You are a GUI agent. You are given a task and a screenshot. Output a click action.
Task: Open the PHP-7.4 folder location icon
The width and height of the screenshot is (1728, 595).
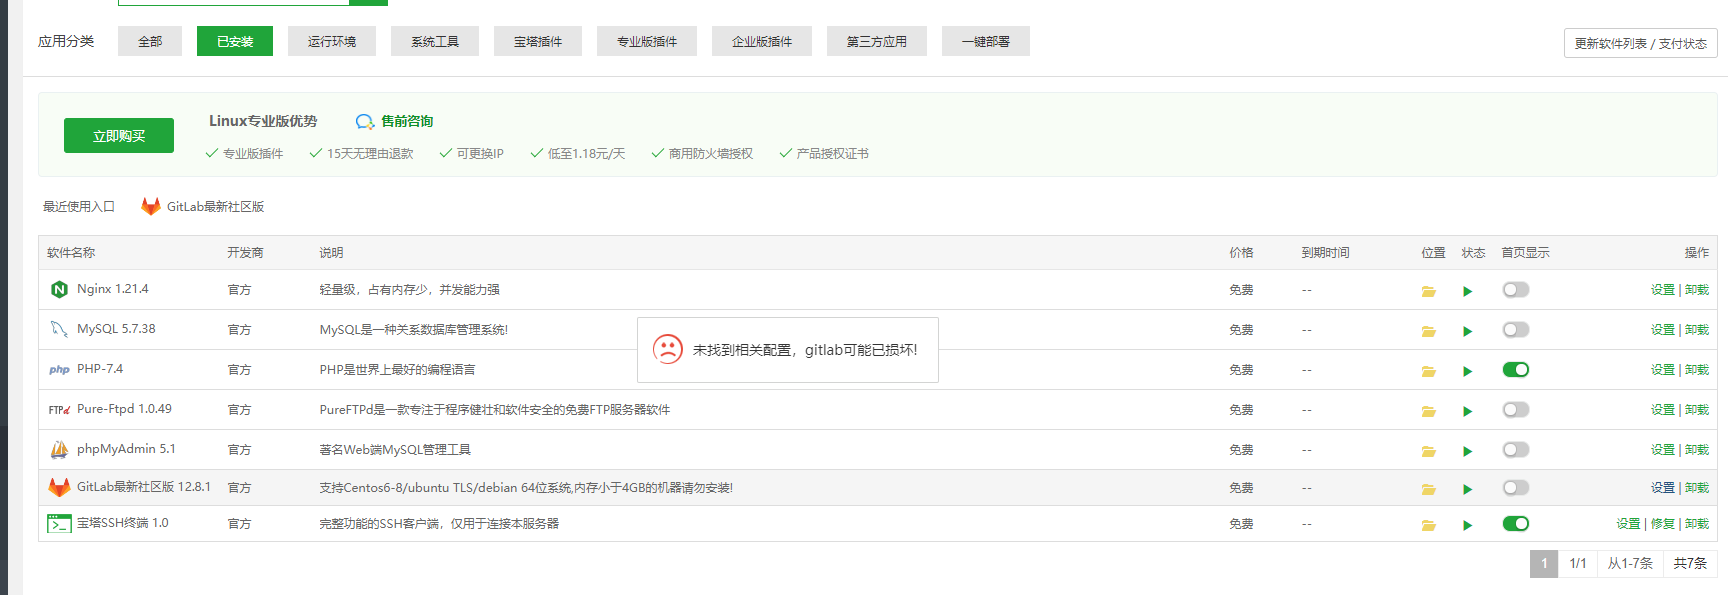coord(1428,371)
